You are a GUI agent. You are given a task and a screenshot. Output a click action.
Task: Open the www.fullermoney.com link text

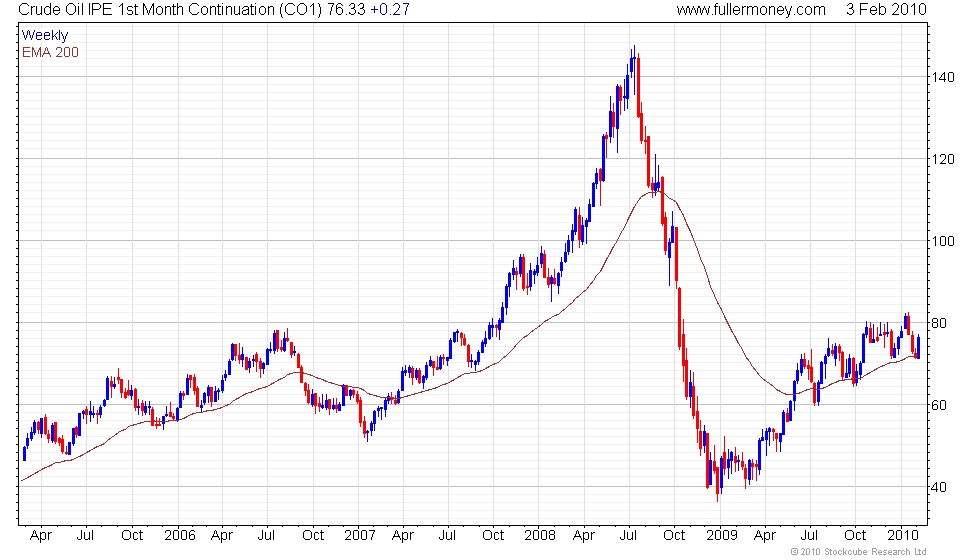[x=751, y=10]
